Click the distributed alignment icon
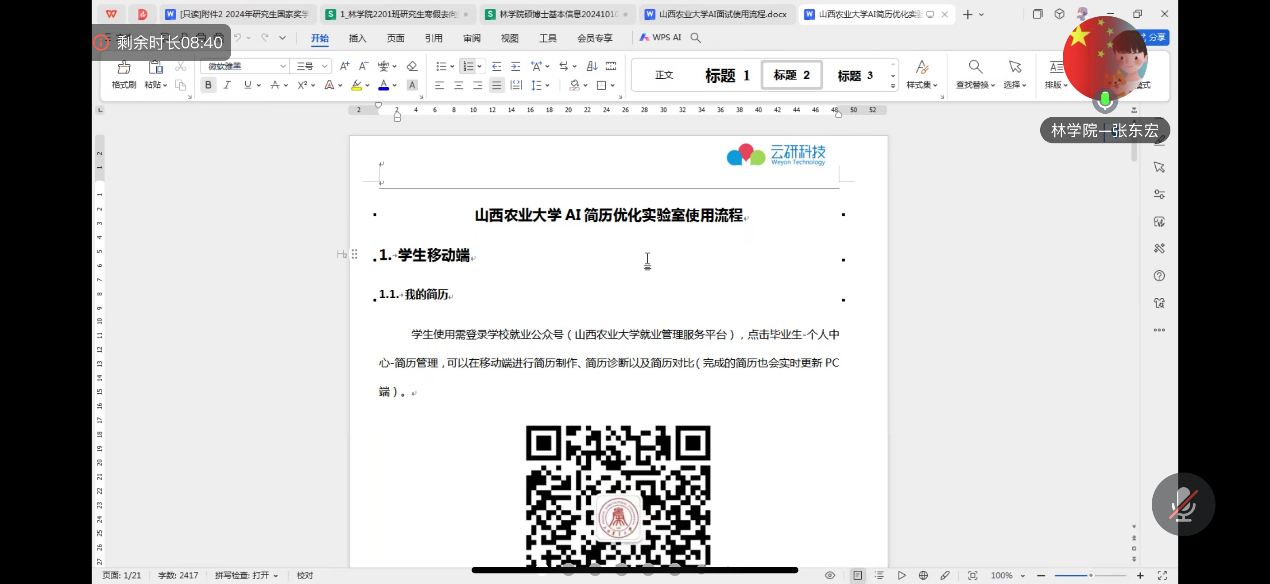 coord(516,85)
